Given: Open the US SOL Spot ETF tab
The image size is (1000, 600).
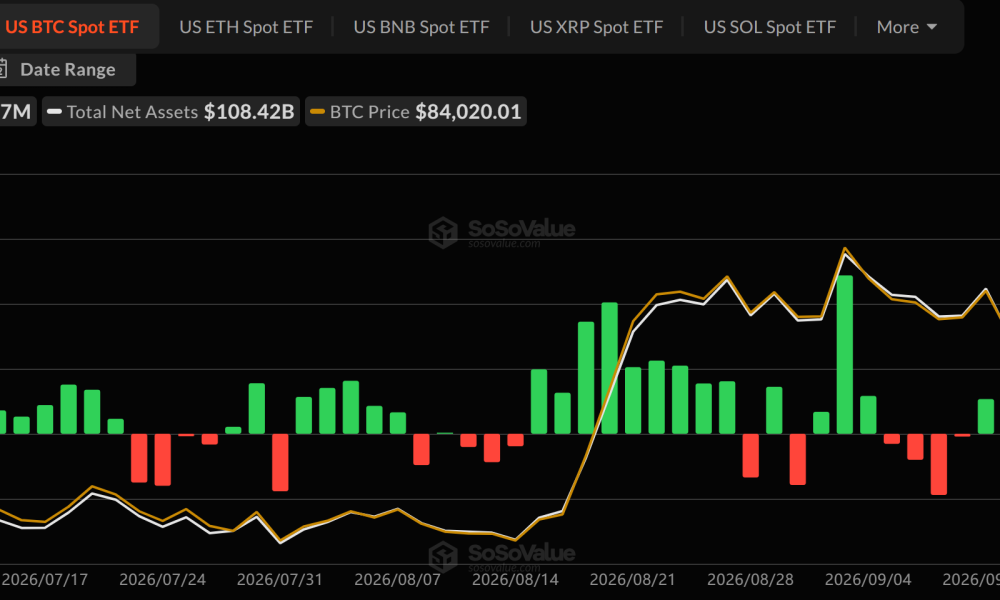Looking at the screenshot, I should click(x=770, y=27).
